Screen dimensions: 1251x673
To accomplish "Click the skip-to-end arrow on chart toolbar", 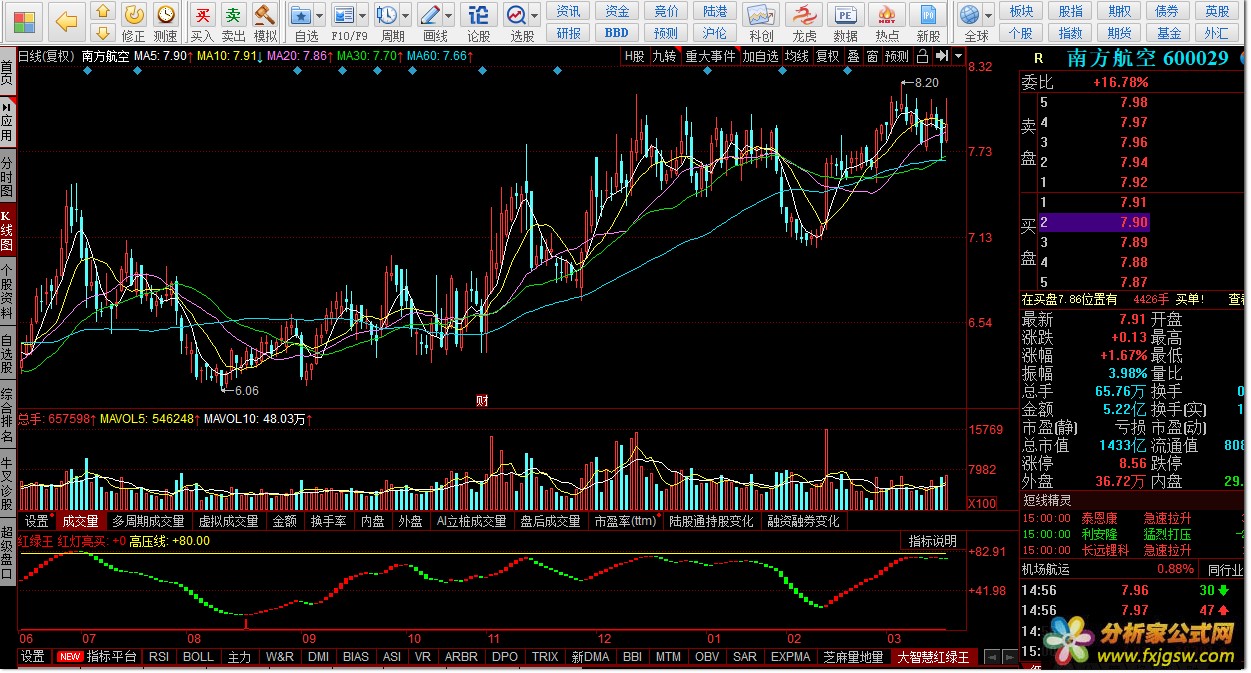I will (940, 57).
